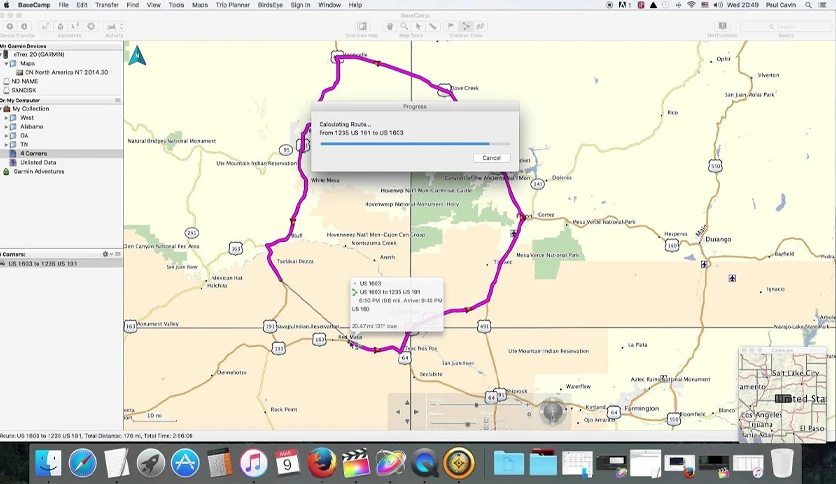This screenshot has height=484, width=836.
Task: Click the blue north arrow indicator on map
Action: (138, 55)
